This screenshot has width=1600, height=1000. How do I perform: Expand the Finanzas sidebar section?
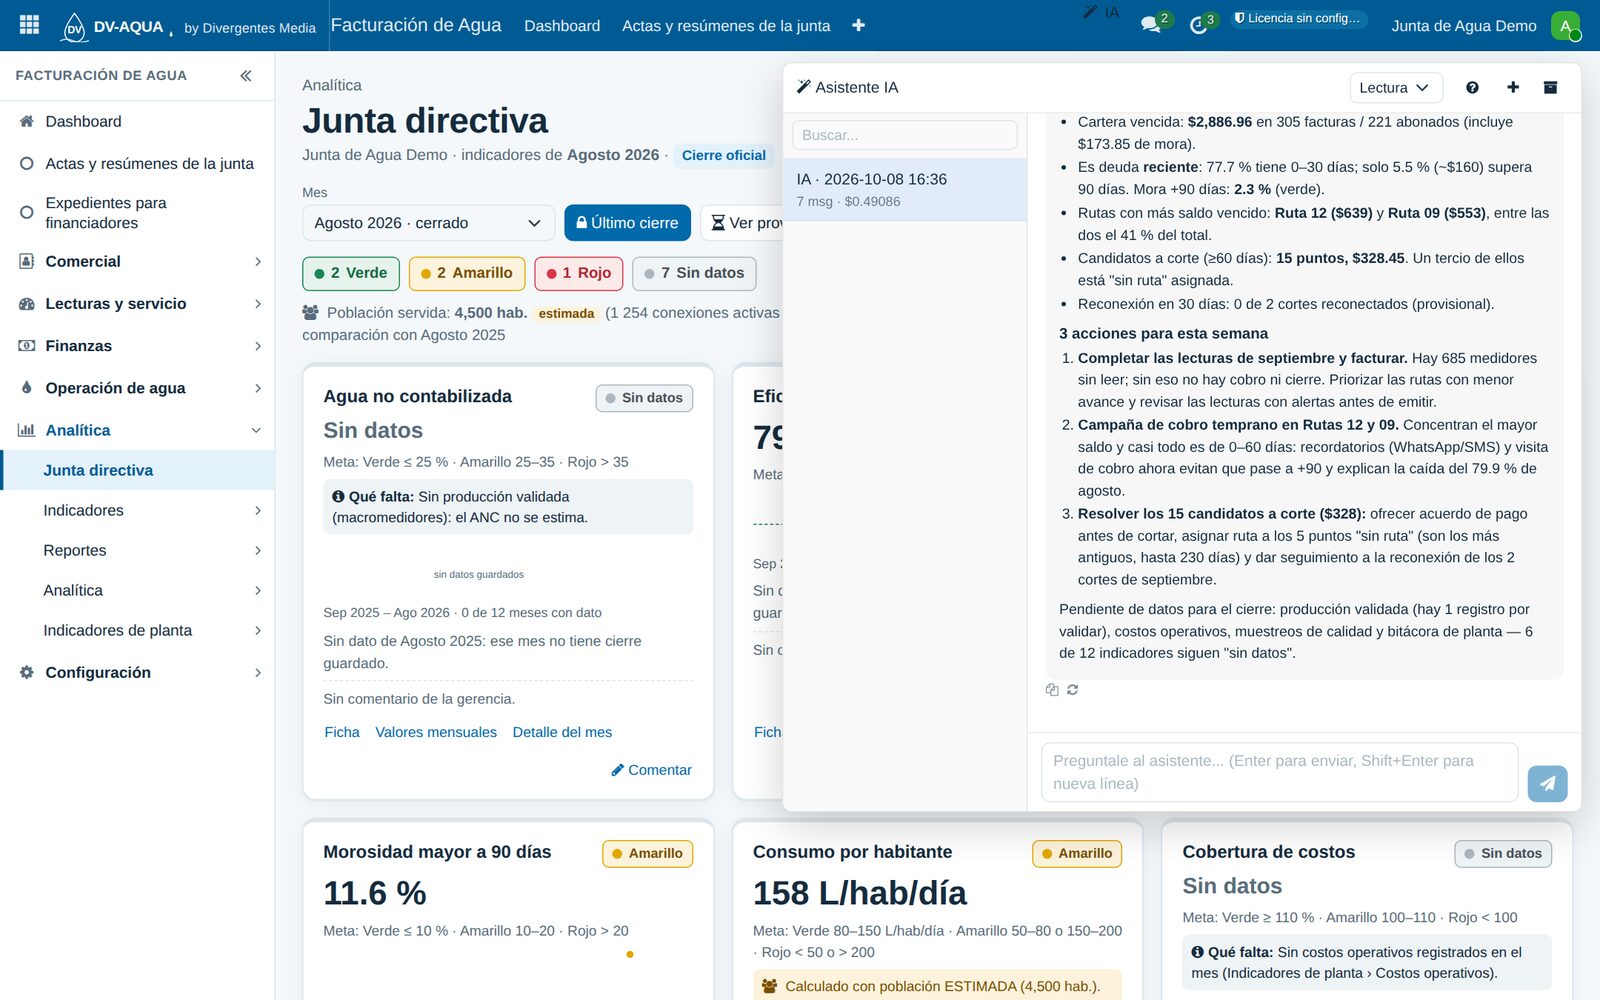pyautogui.click(x=137, y=346)
